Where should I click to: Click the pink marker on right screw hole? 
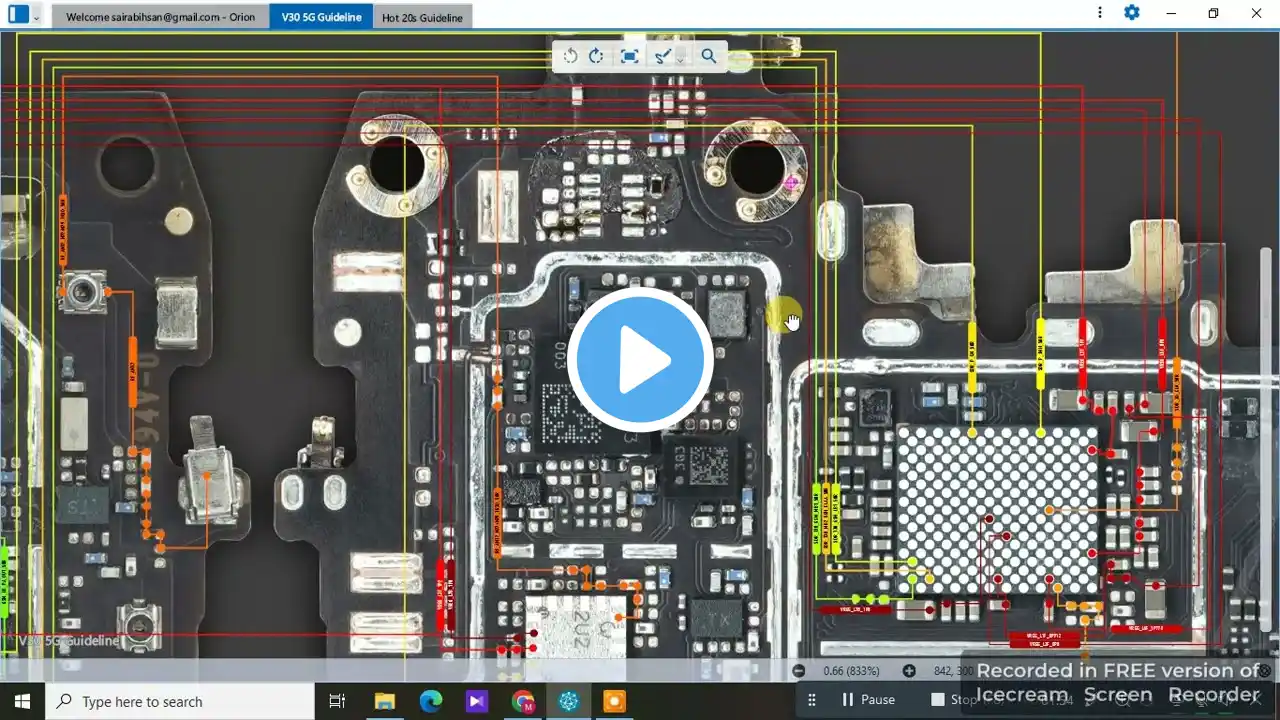793,183
